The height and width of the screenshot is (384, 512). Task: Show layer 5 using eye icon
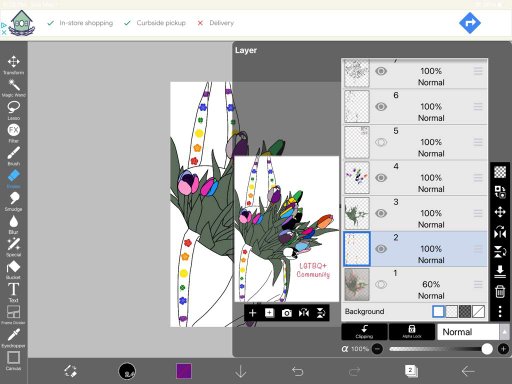(x=381, y=142)
